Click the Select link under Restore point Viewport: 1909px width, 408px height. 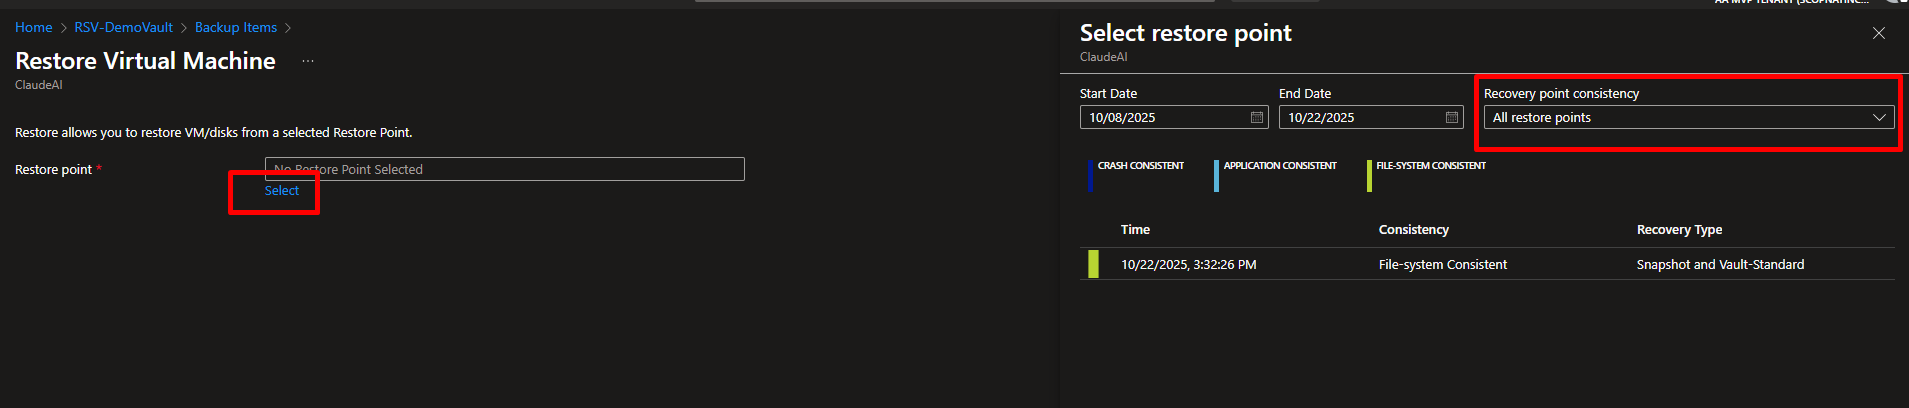[x=282, y=191]
